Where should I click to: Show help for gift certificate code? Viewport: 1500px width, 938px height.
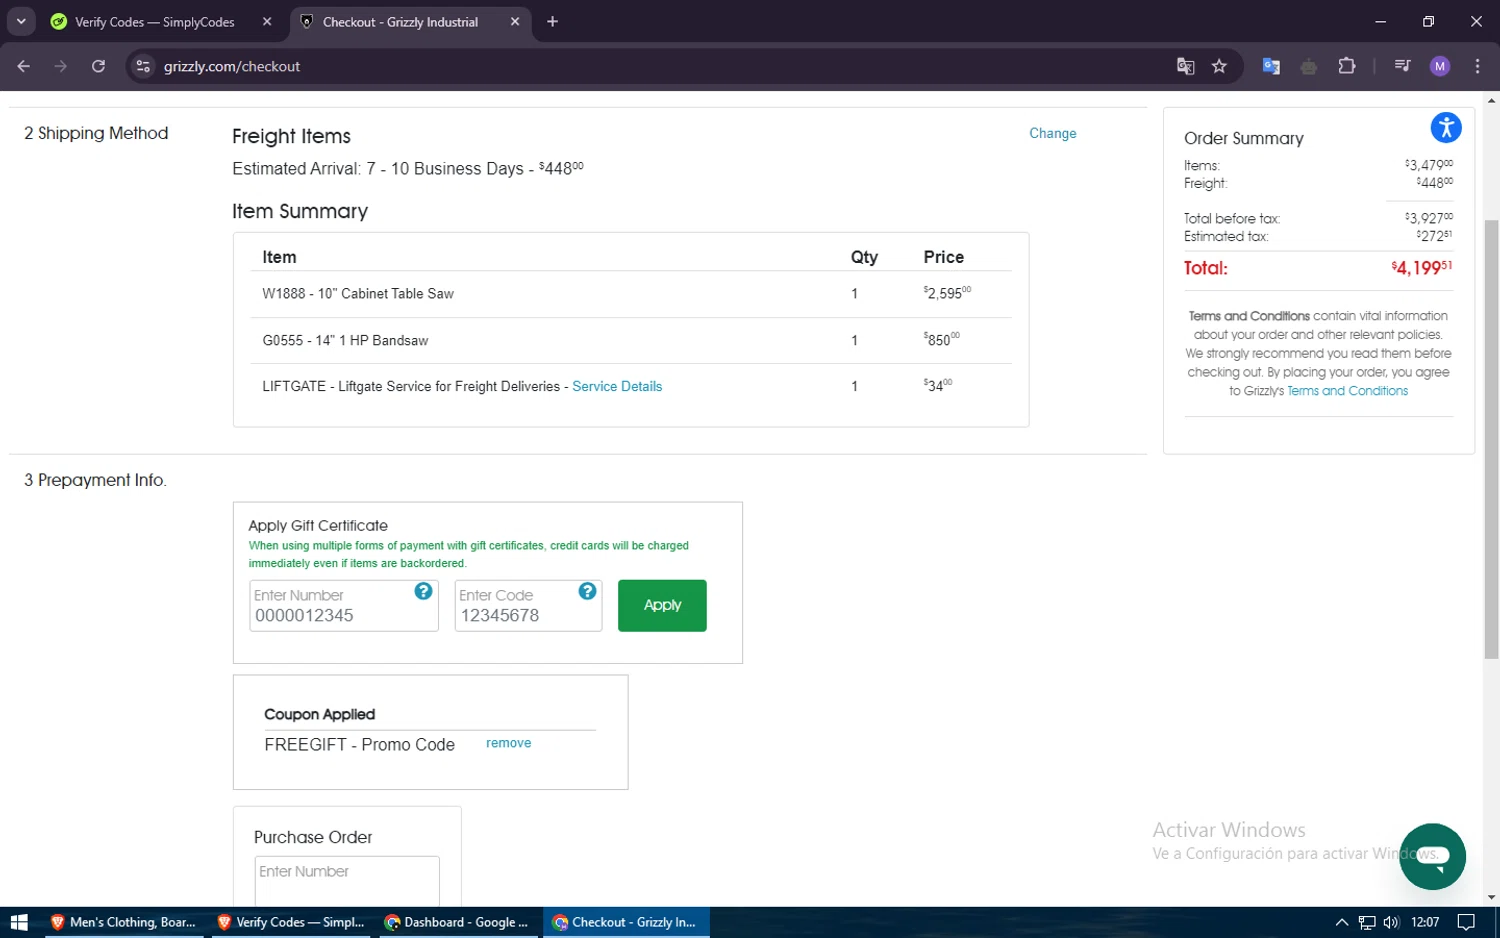coord(587,591)
